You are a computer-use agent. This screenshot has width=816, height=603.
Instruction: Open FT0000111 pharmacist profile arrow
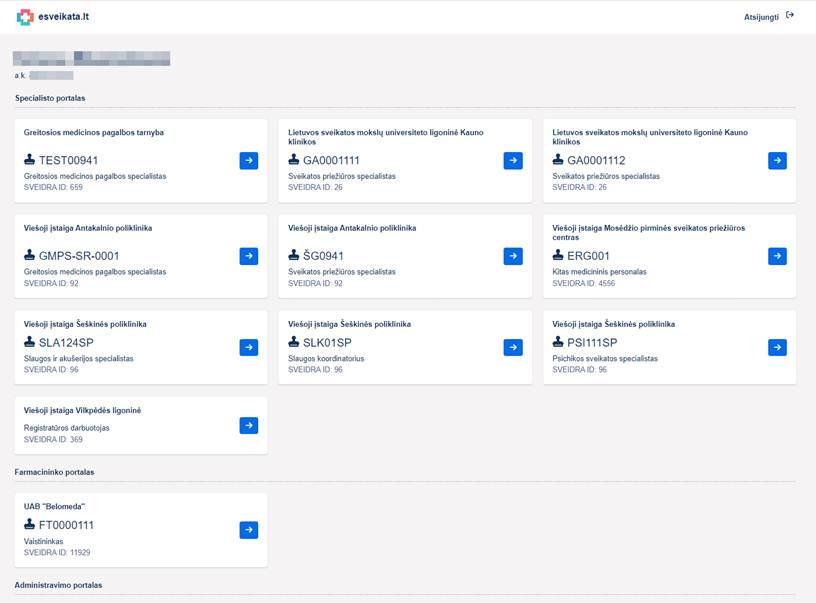pyautogui.click(x=249, y=530)
